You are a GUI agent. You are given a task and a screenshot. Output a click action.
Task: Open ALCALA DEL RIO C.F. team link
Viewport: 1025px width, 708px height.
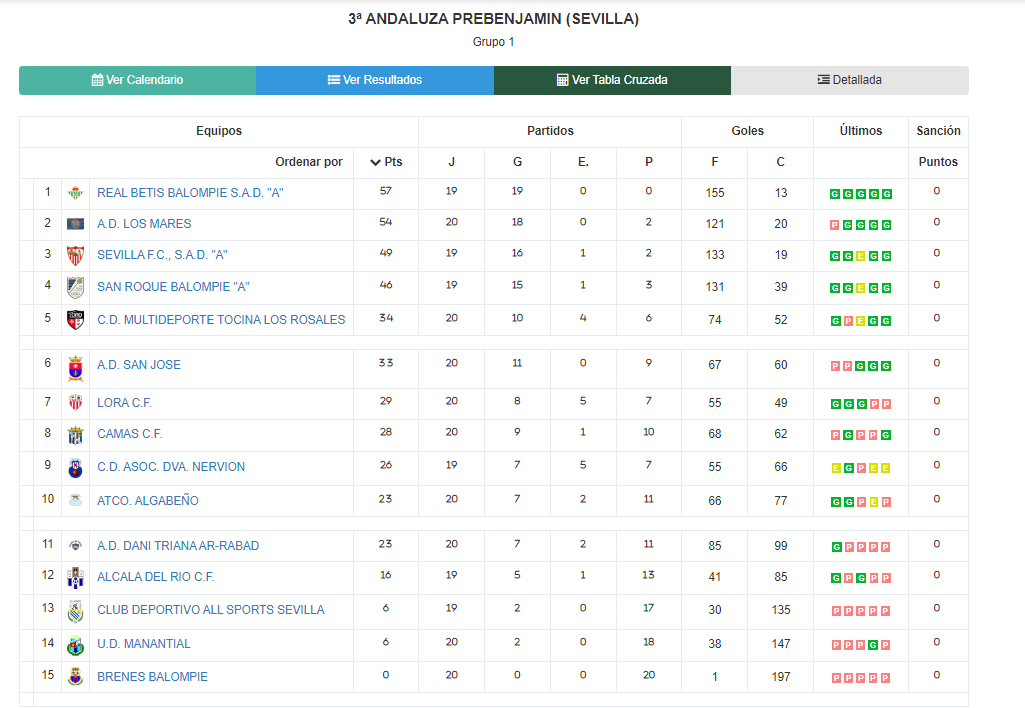coord(156,577)
